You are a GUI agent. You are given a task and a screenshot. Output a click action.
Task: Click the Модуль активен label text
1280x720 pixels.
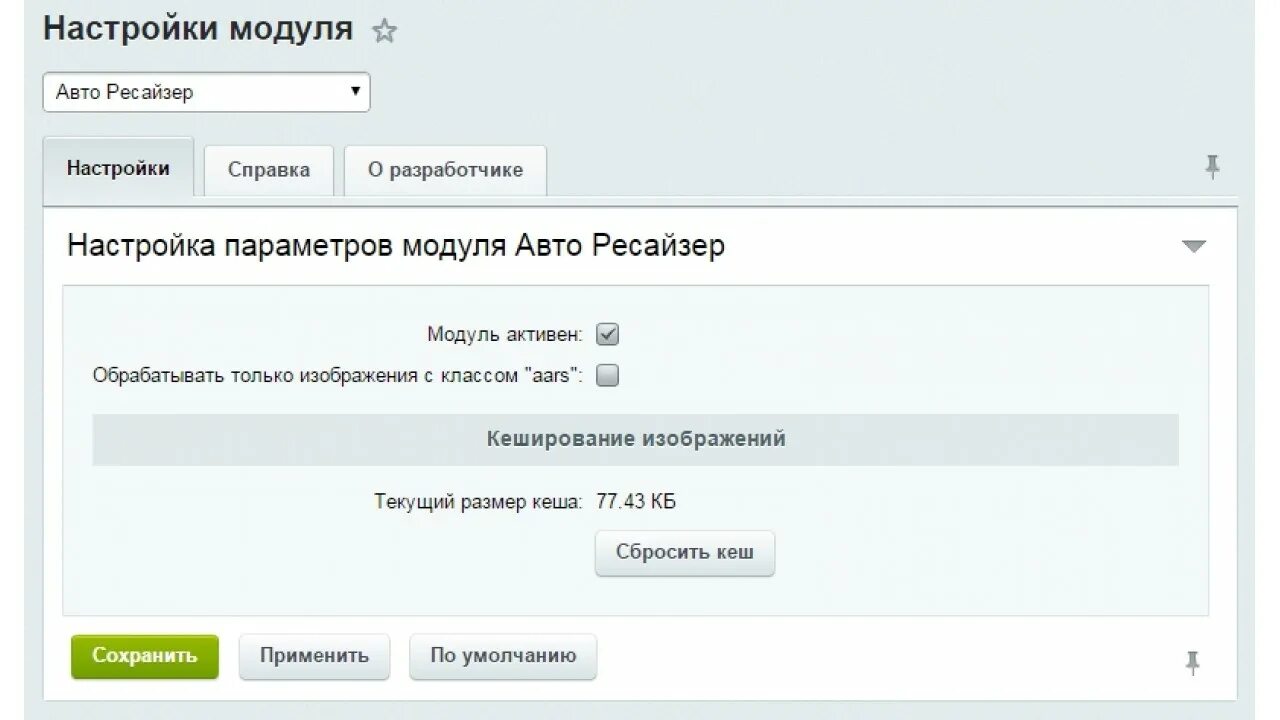pyautogui.click(x=504, y=335)
